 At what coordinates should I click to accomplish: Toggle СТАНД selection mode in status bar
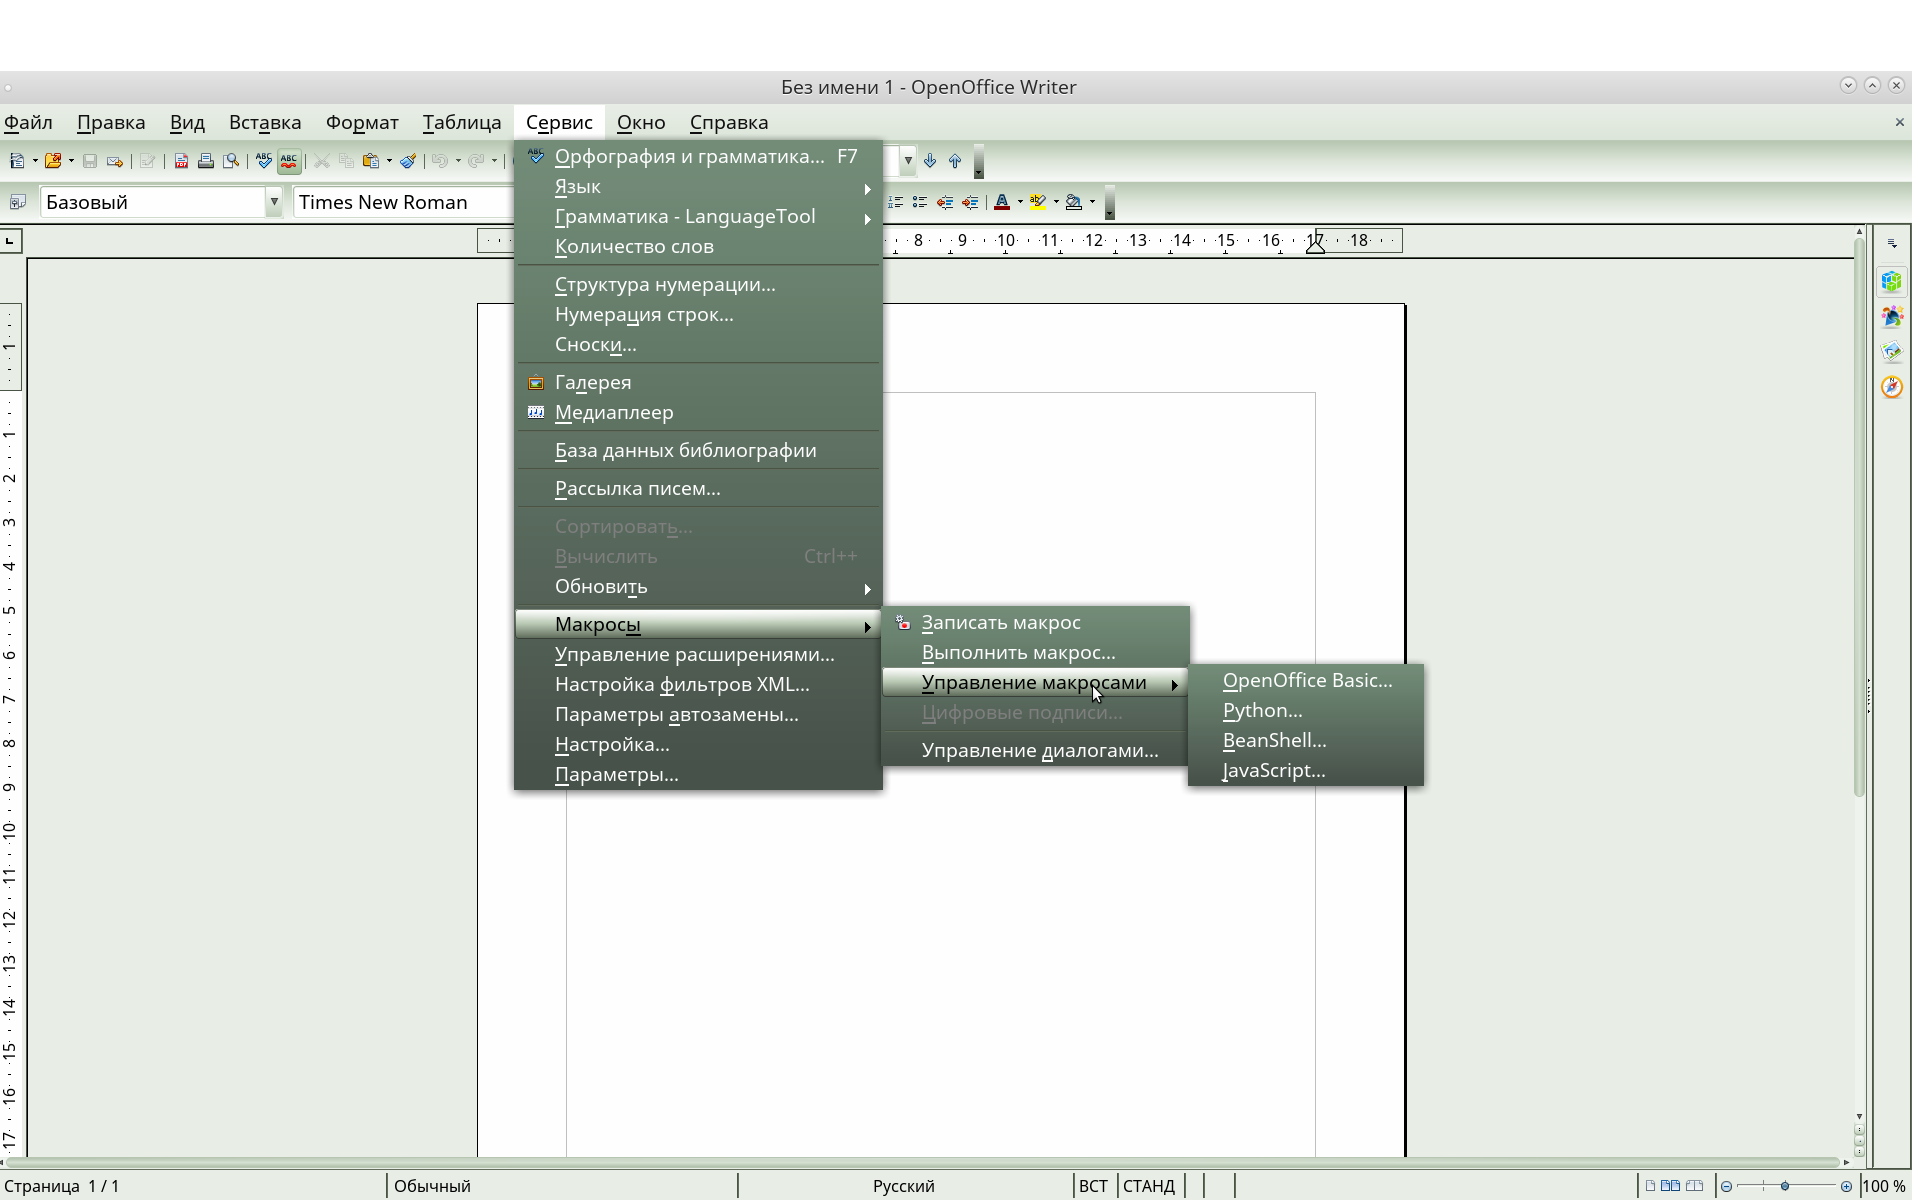(x=1148, y=1186)
